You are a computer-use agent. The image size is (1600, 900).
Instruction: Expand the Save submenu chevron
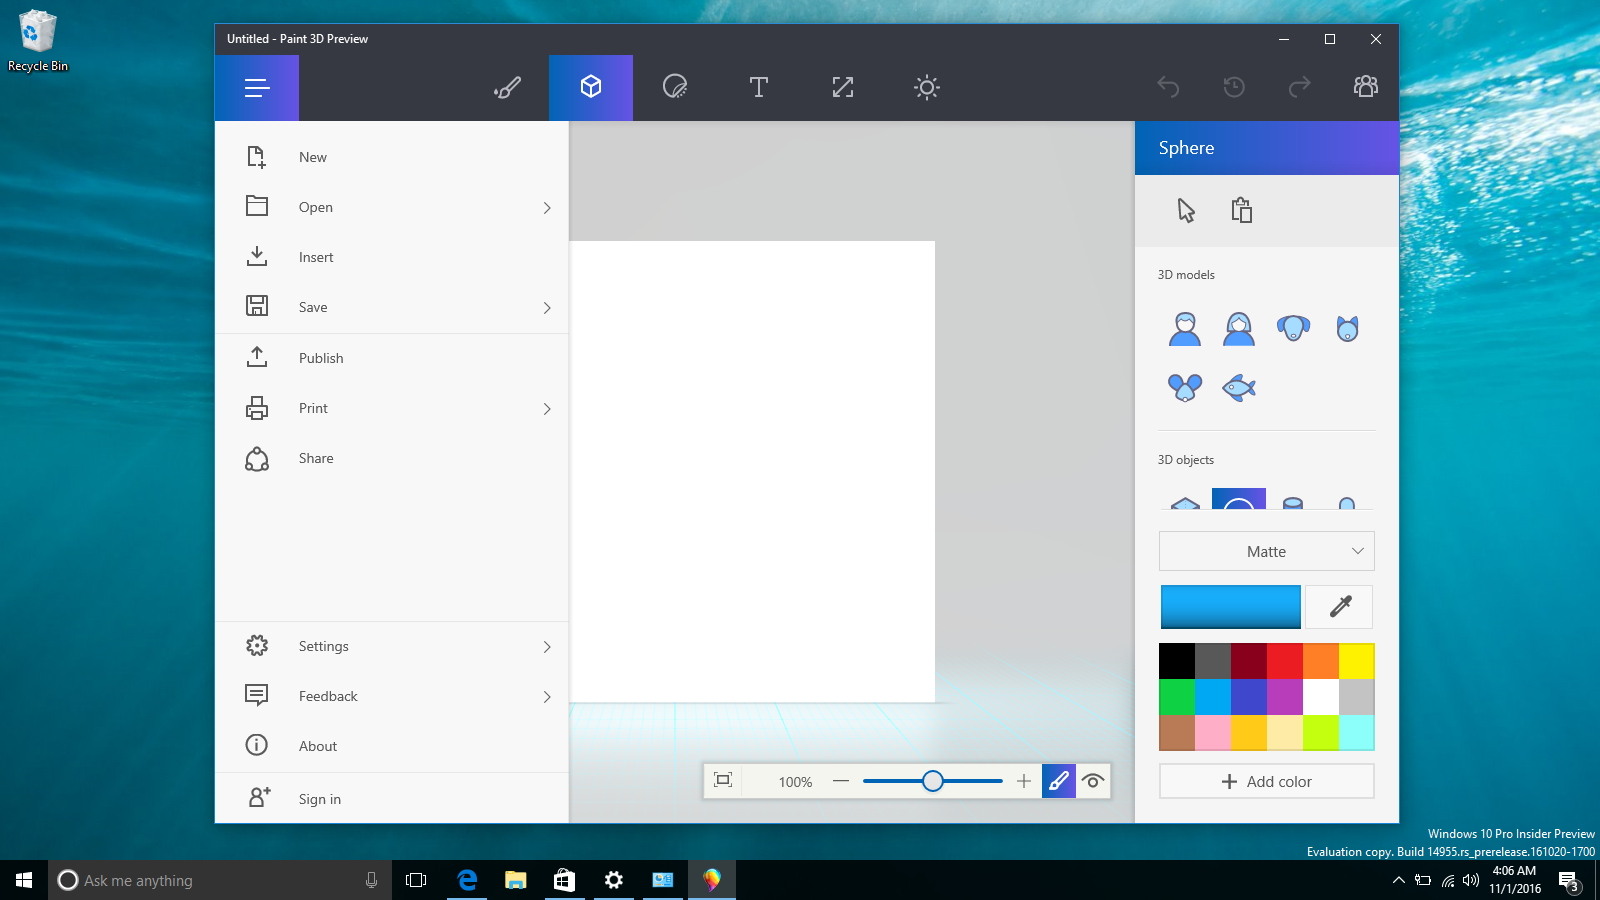[547, 308]
